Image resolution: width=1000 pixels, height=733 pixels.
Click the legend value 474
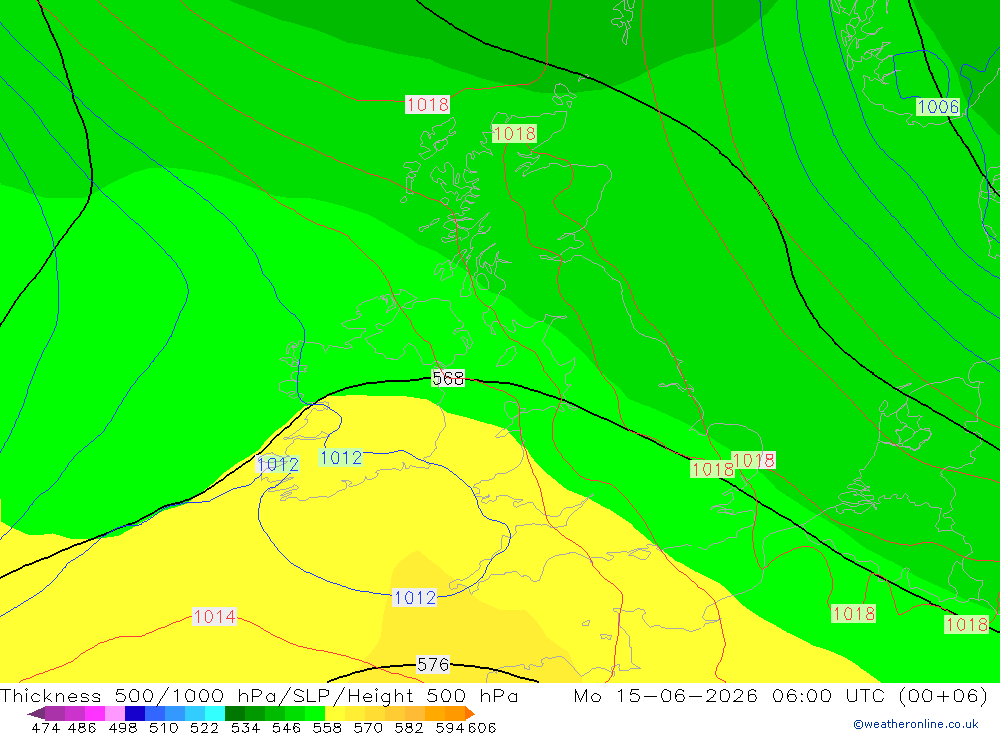click(x=46, y=727)
